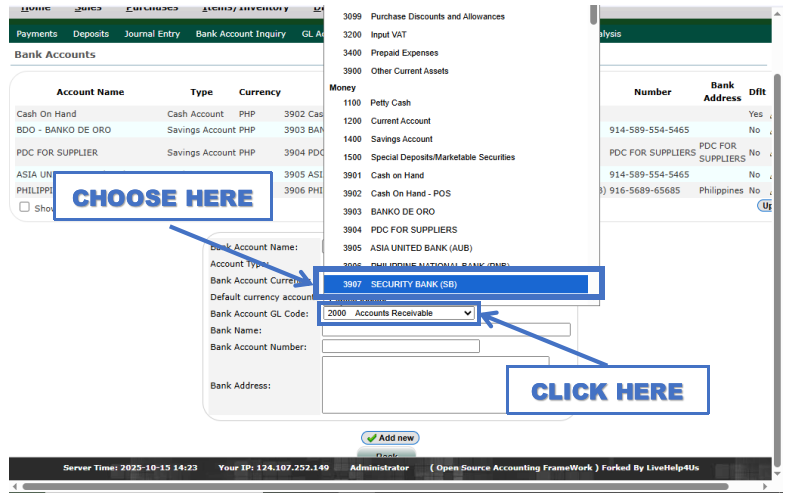Click the Bank Account Number field
The width and height of the screenshot is (796, 501).
coord(400,347)
